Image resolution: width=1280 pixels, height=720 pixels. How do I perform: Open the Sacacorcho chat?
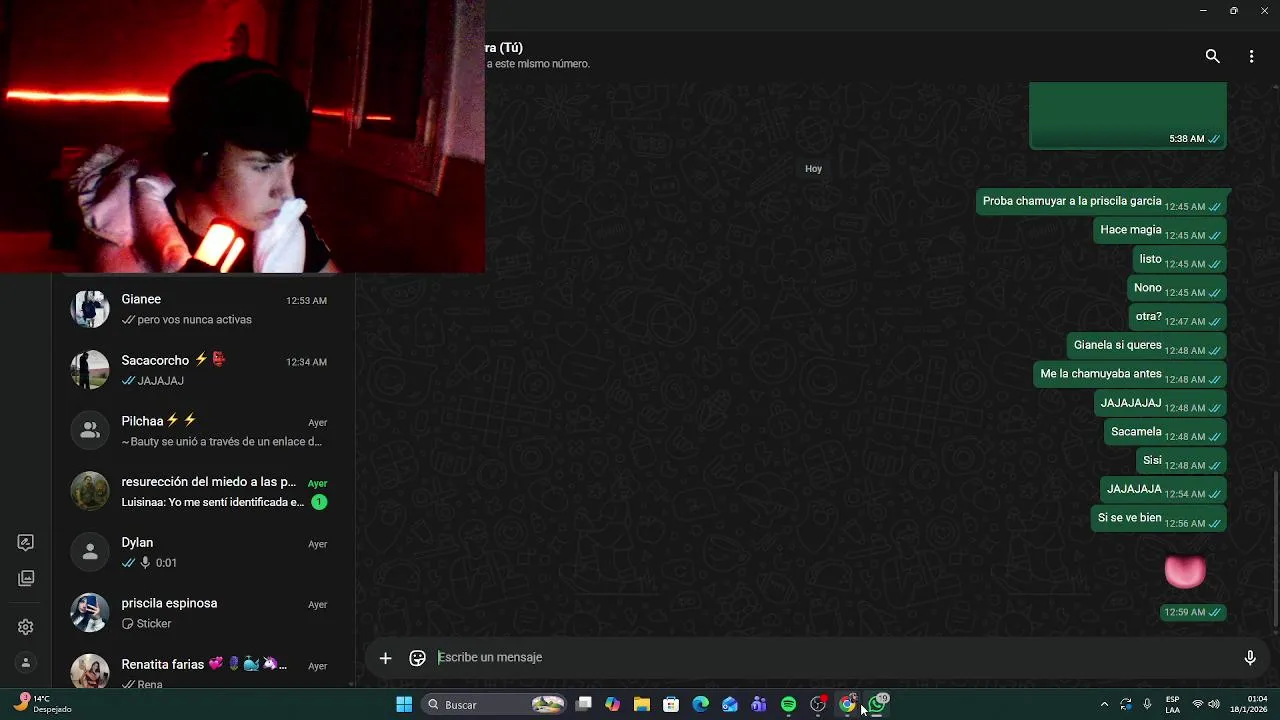click(203, 370)
